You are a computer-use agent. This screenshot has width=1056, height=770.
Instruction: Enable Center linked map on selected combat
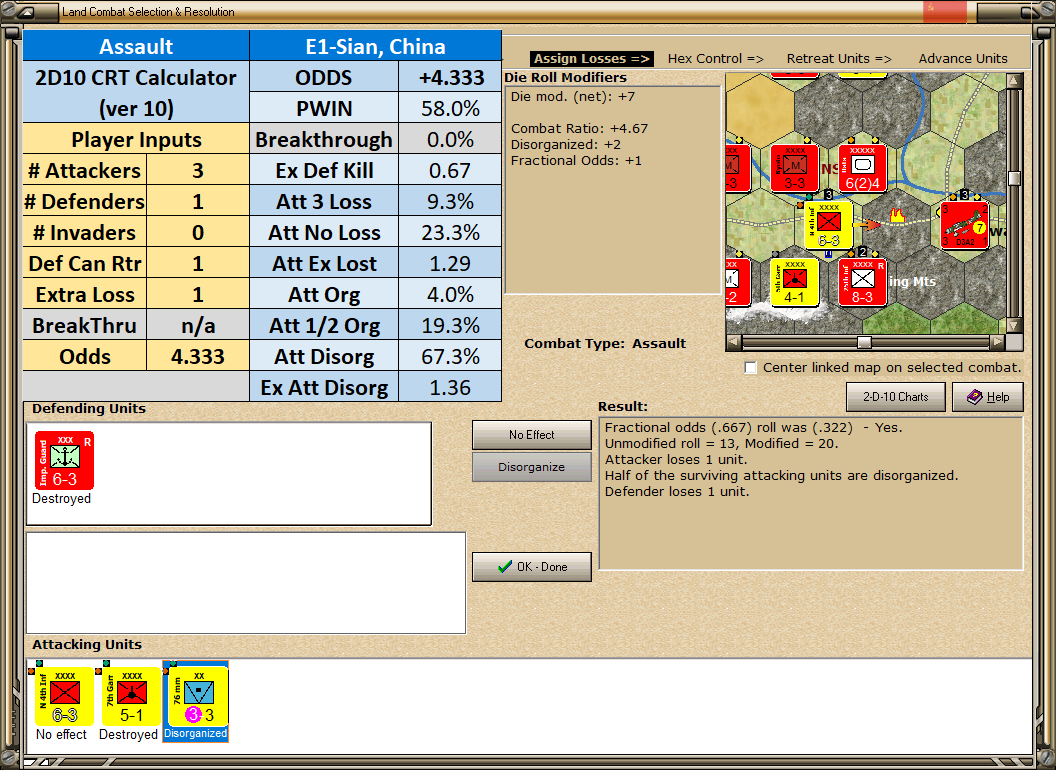coord(751,368)
